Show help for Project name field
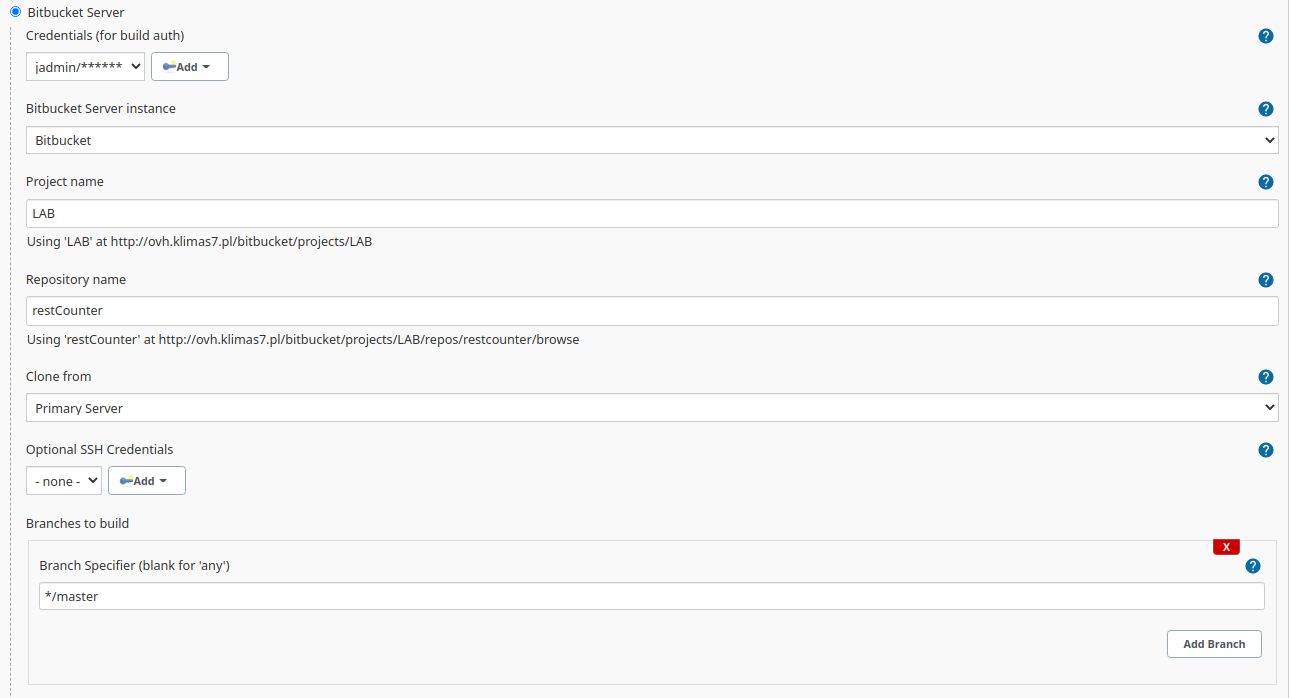Viewport: 1290px width, 698px height. [1265, 182]
